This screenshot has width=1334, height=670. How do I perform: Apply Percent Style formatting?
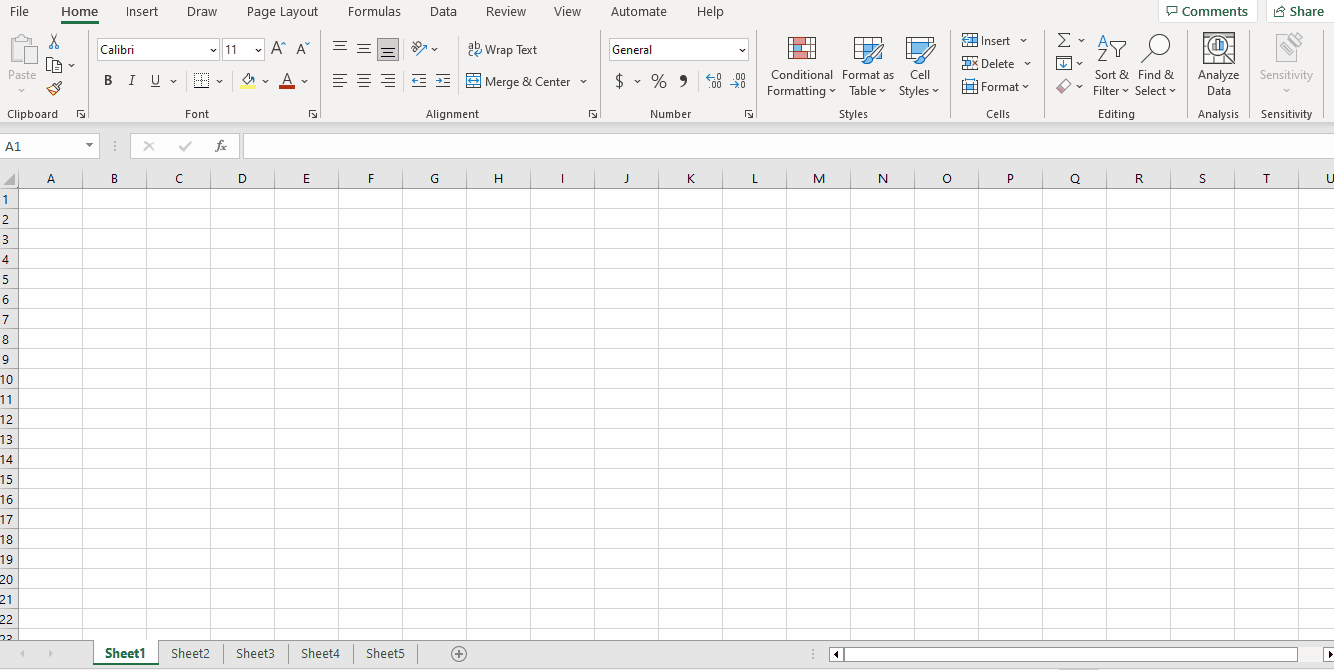pos(659,81)
